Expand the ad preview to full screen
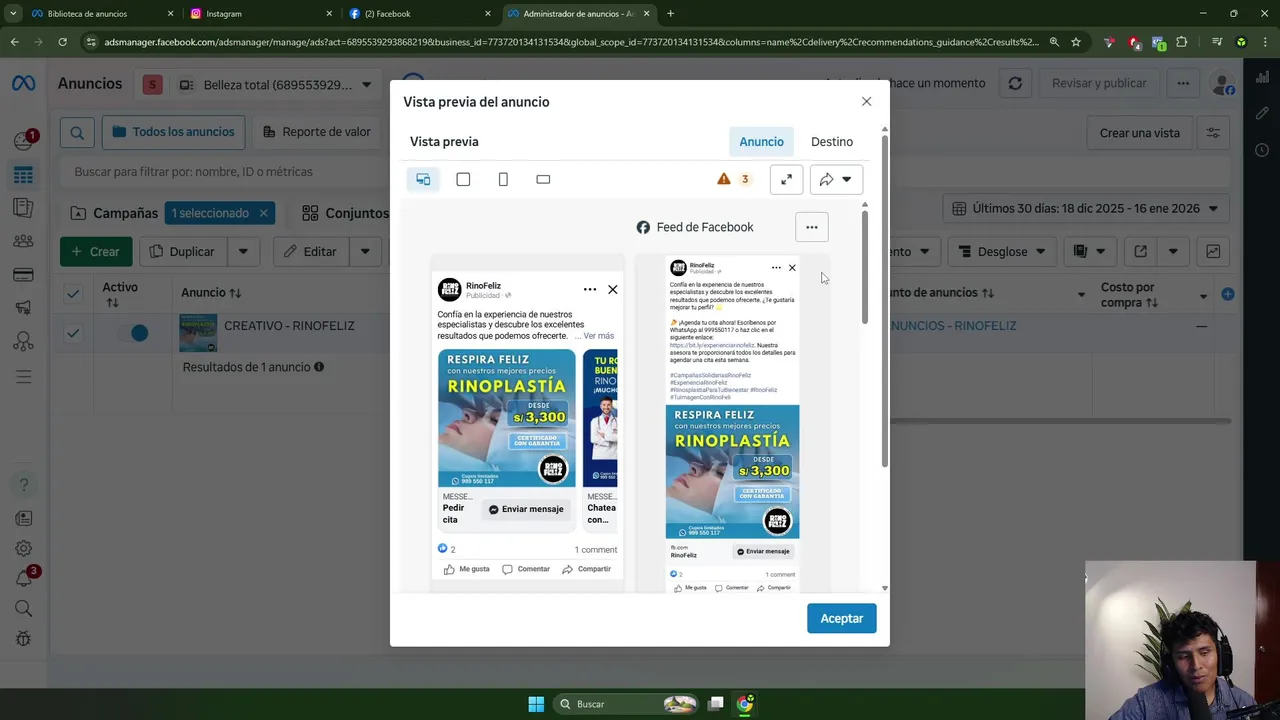Viewport: 1280px width, 720px height. click(x=786, y=179)
